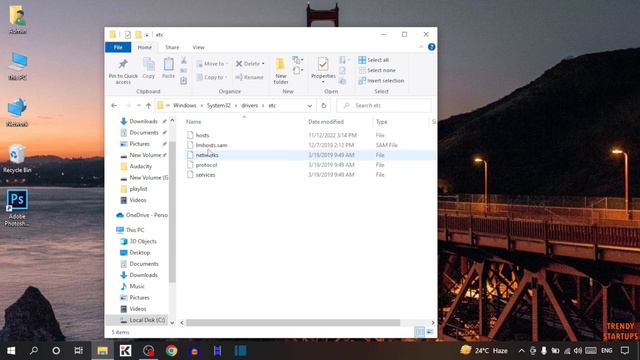Open Task View on taskbar
This screenshot has height=360, width=640.
[78, 351]
